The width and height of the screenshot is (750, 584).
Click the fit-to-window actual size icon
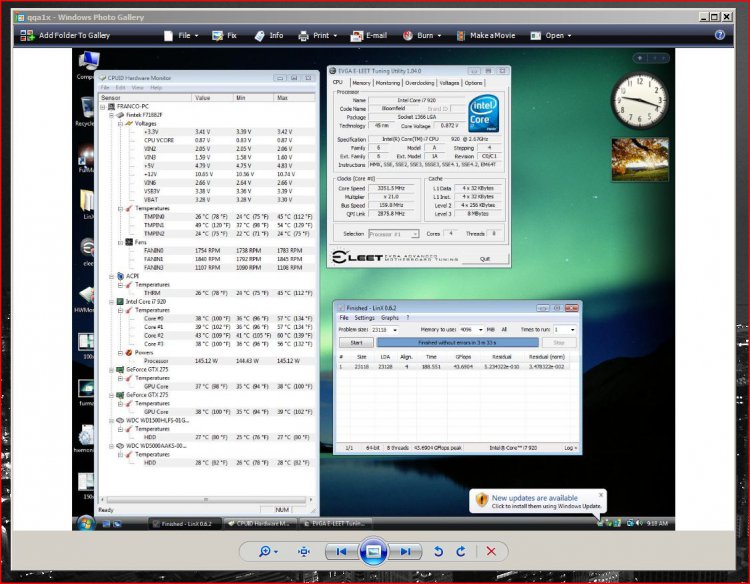(x=304, y=551)
